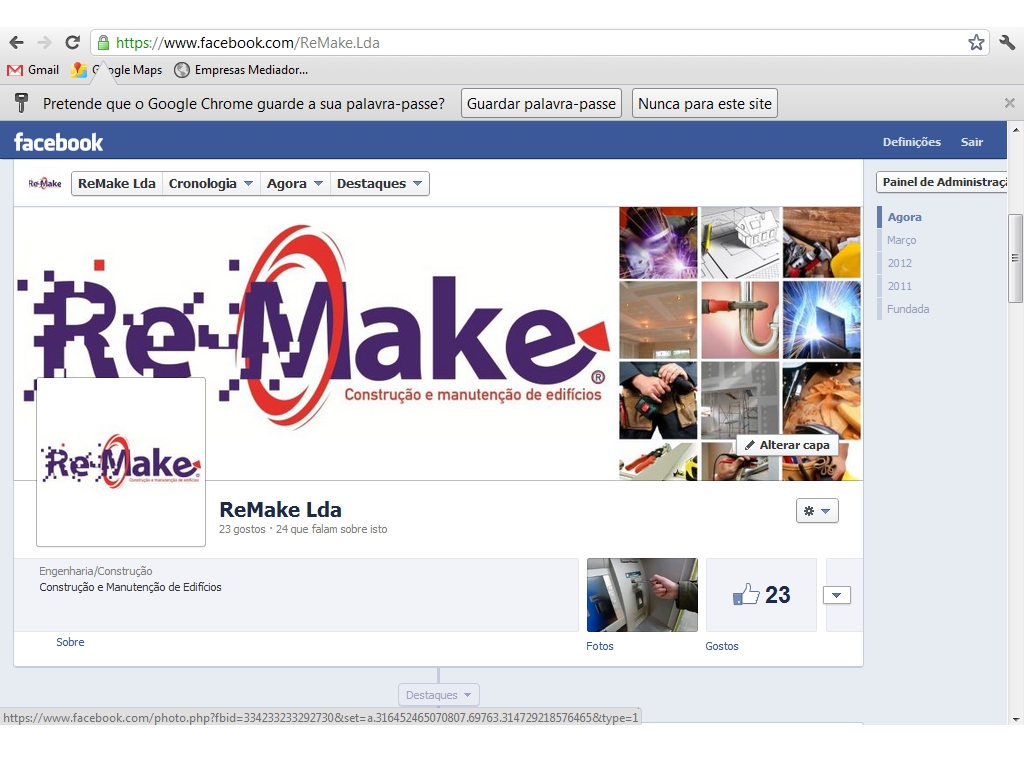1024x768 pixels.
Task: Click the ReMake Lda page title
Action: 280,509
